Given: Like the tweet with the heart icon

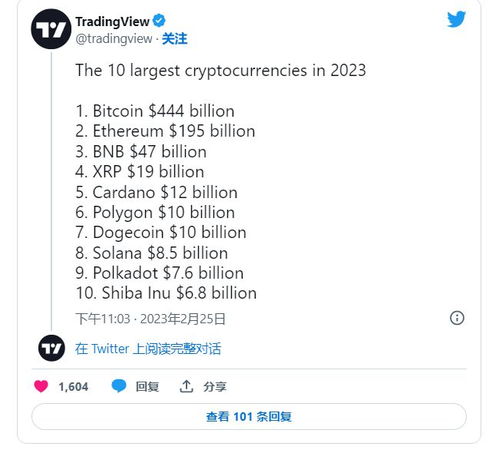Looking at the screenshot, I should [41, 386].
